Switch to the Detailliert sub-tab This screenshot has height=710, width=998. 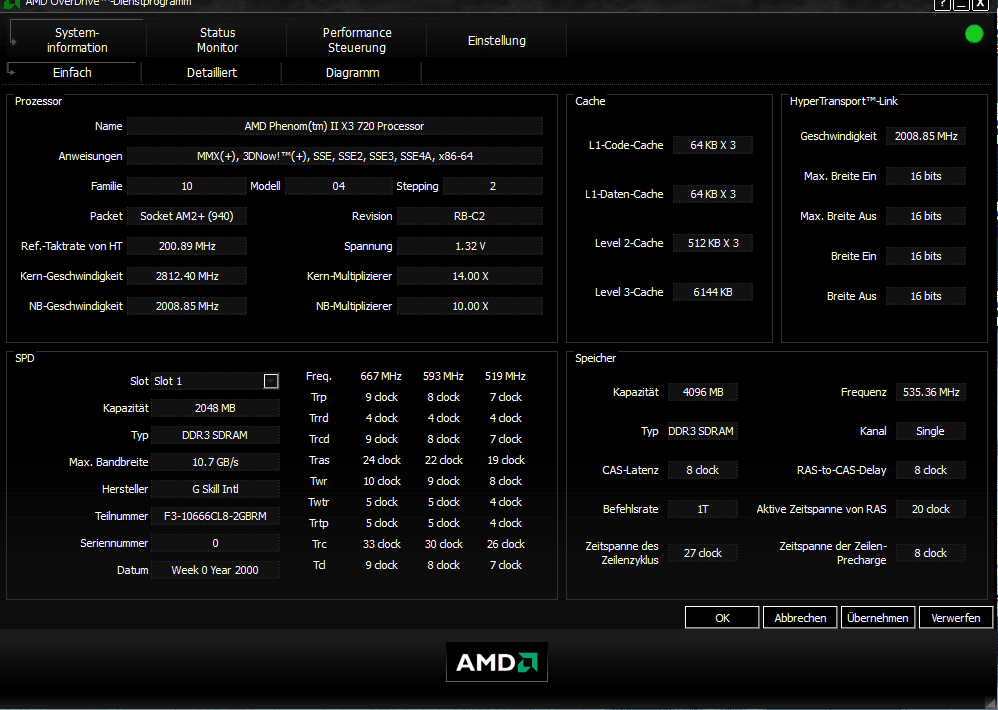point(211,73)
